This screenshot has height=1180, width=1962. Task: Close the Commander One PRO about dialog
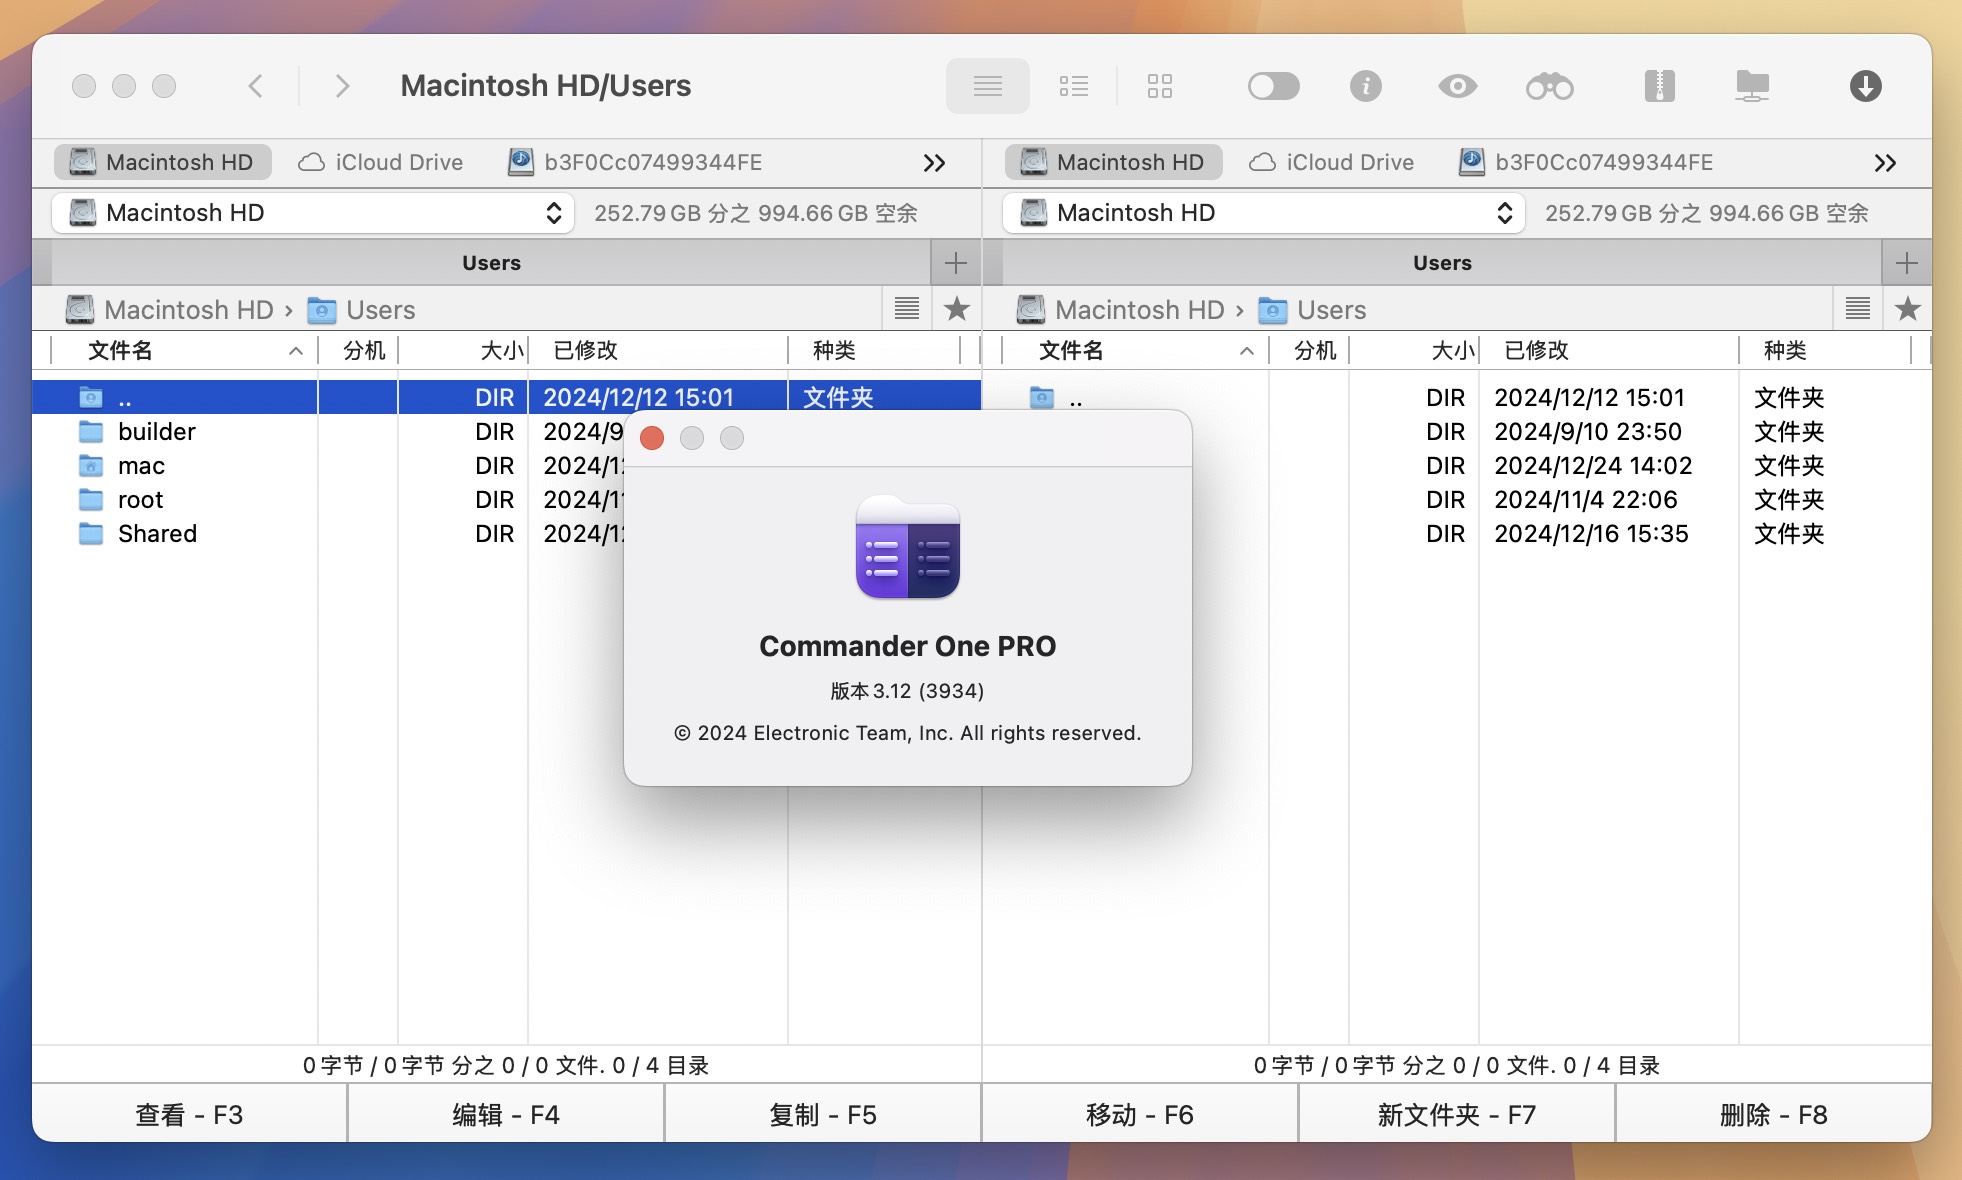click(652, 438)
